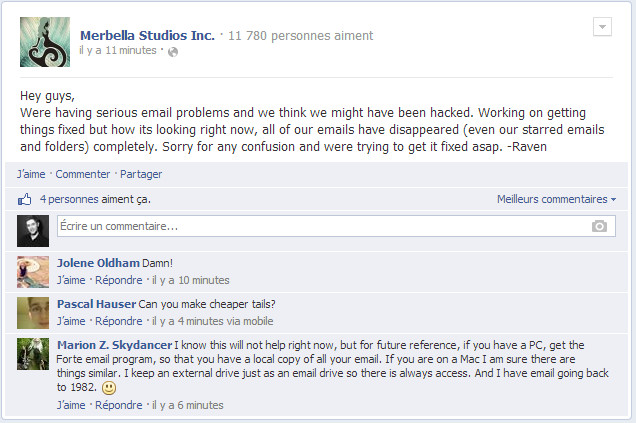The height and width of the screenshot is (423, 636).
Task: Click the globe privacy icon
Action: point(173,51)
